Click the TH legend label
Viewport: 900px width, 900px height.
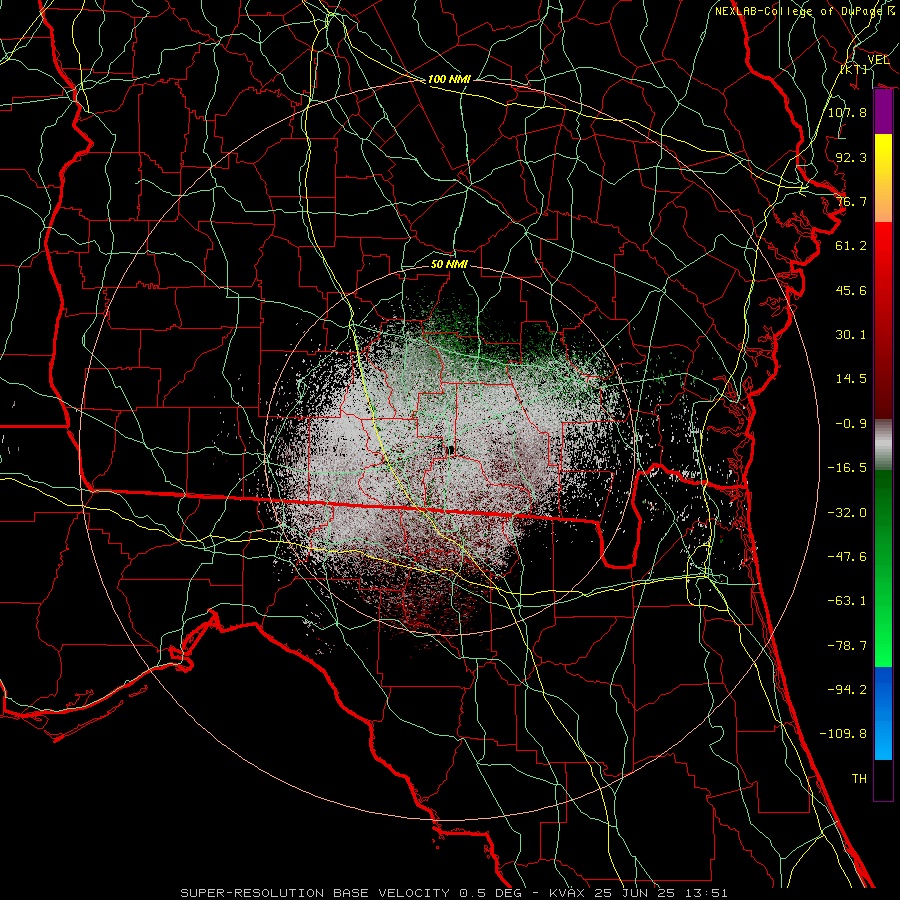(859, 779)
